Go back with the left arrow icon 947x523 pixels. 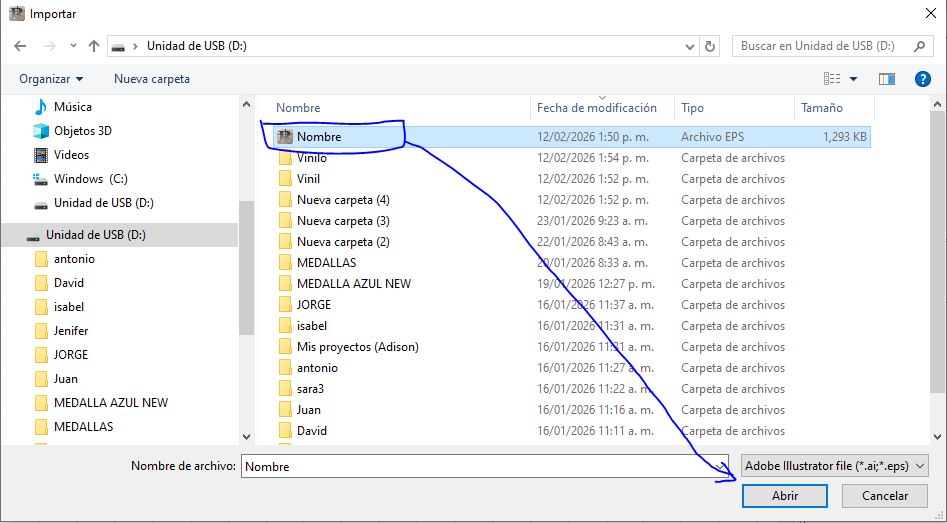20,46
